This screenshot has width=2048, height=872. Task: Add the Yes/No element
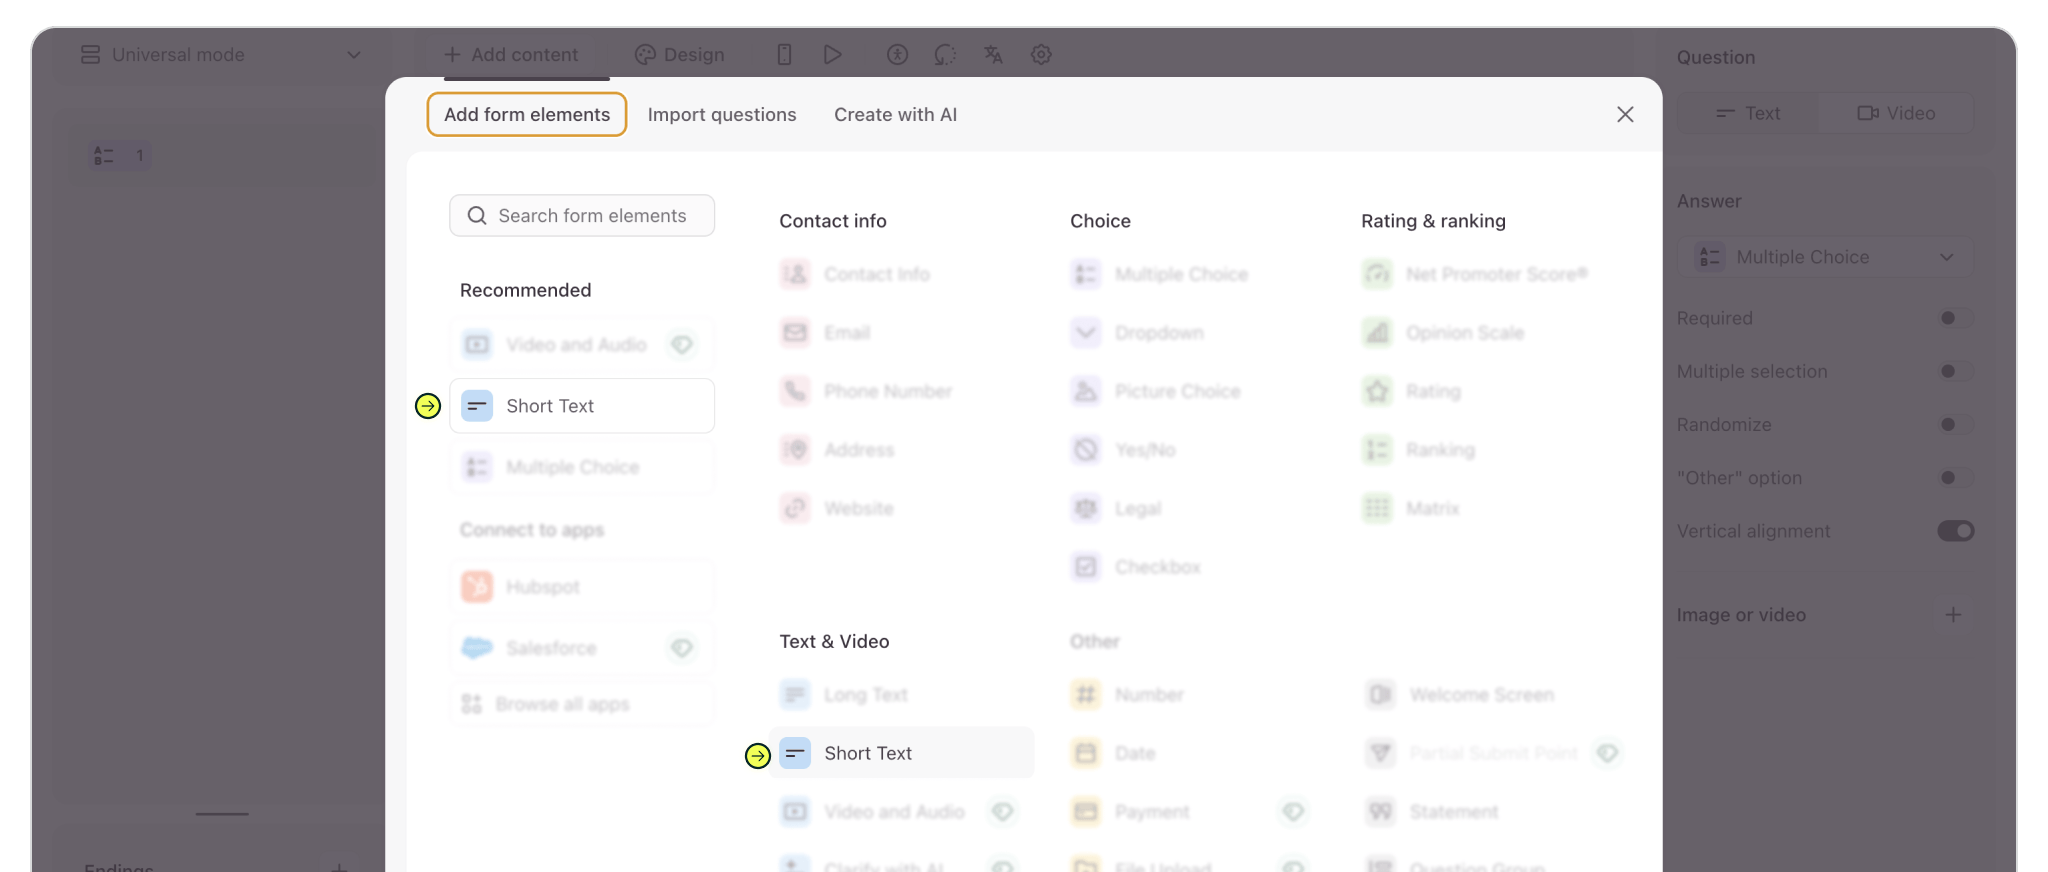point(1124,450)
